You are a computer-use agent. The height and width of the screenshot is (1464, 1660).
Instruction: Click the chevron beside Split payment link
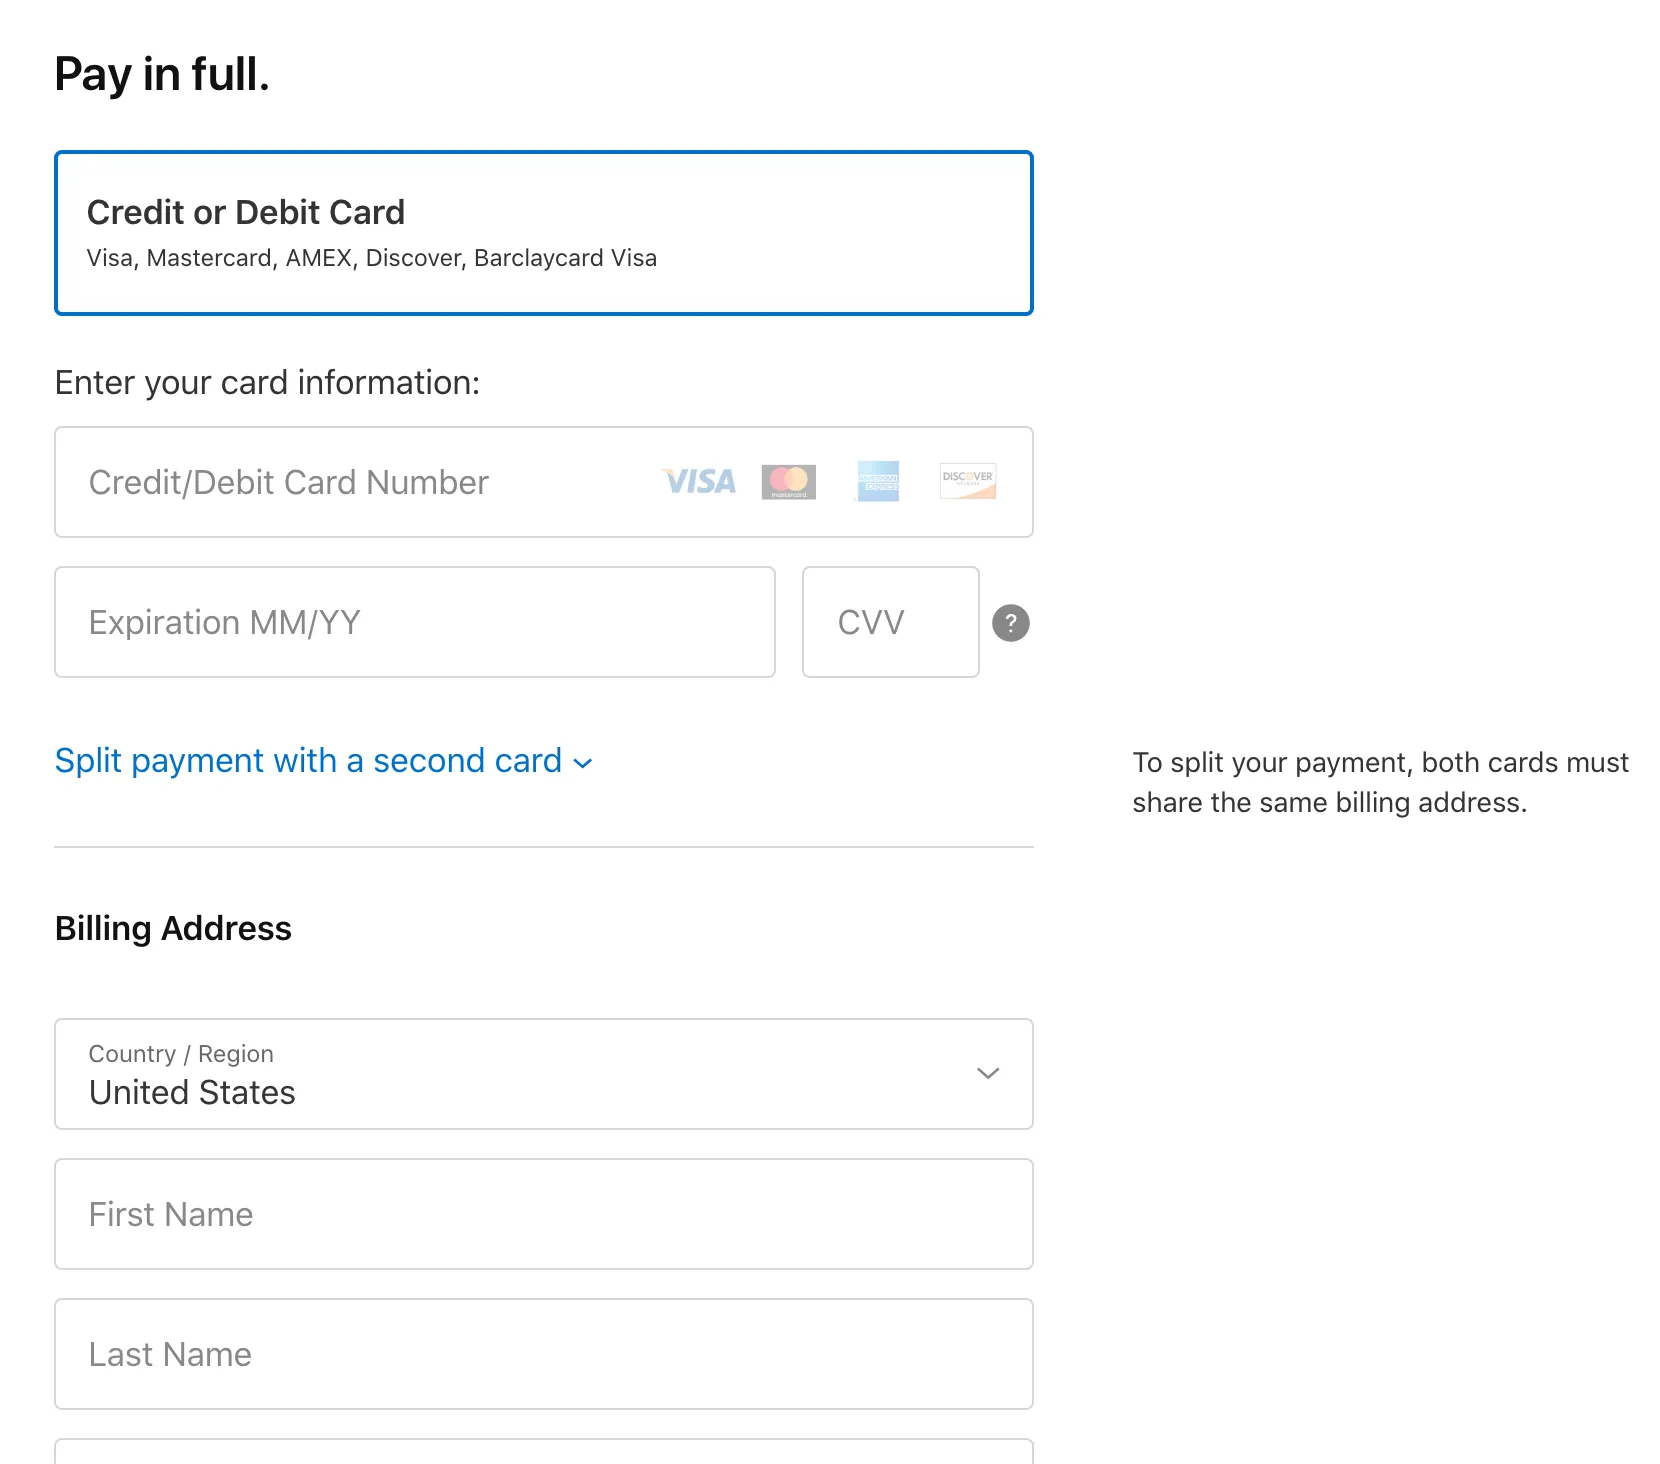583,763
